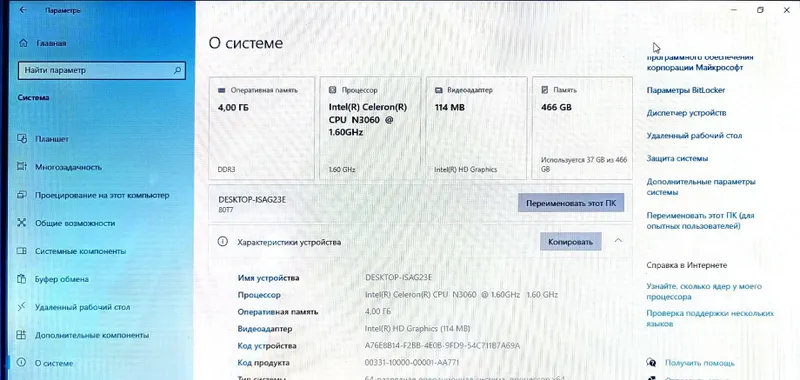This screenshot has height=380, width=800.
Task: Open Многозадачность settings page
Action: [x=68, y=167]
